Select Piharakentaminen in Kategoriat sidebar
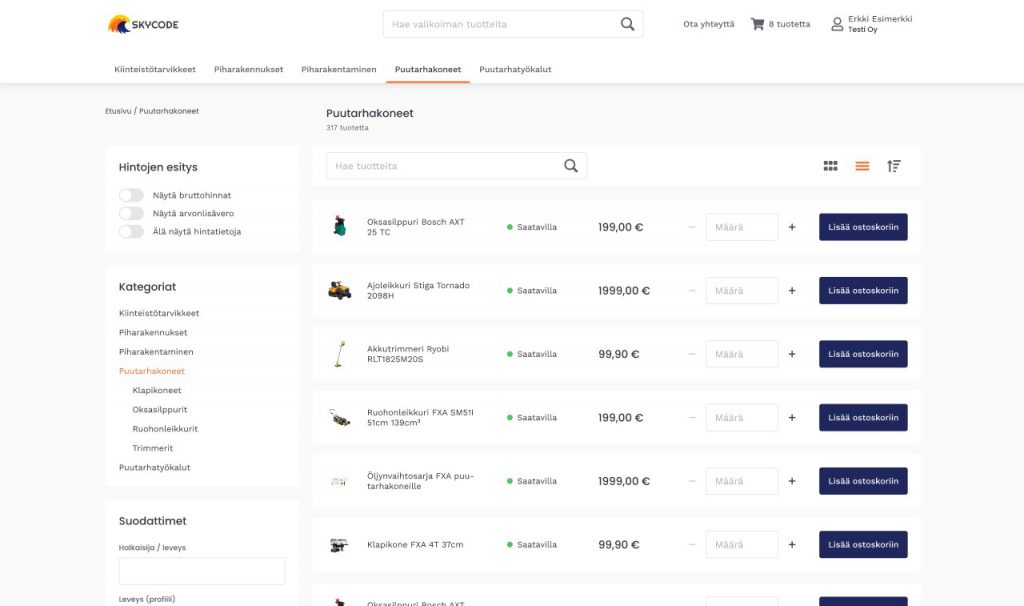Screen dimensions: 1024x606 point(156,352)
